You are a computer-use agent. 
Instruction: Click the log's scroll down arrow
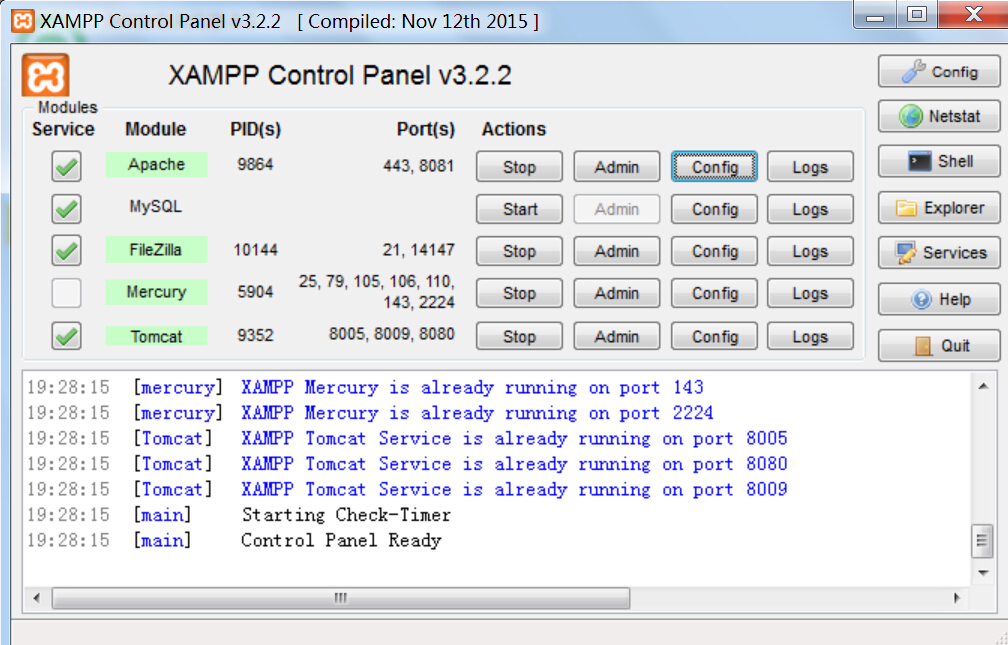point(982,572)
